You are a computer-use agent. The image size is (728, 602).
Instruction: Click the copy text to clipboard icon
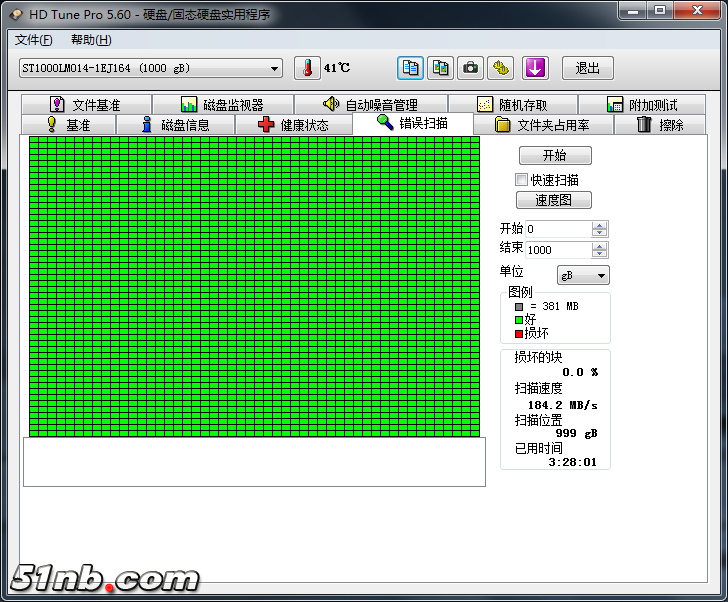point(410,68)
